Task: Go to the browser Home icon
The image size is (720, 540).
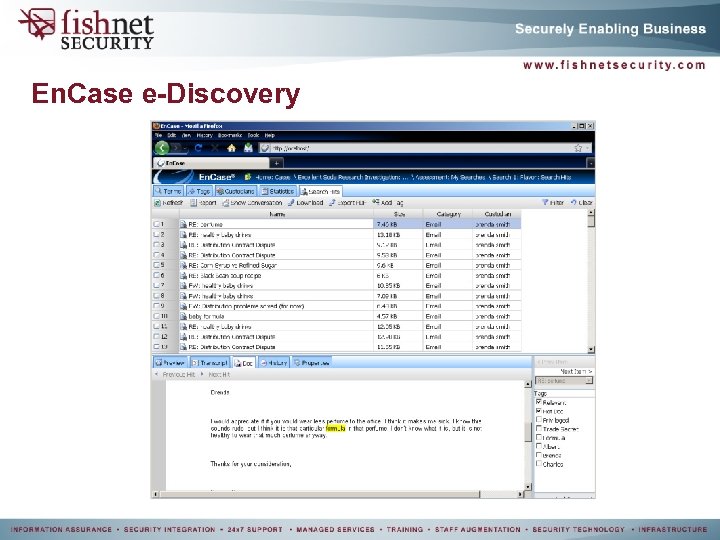Action: (x=231, y=148)
